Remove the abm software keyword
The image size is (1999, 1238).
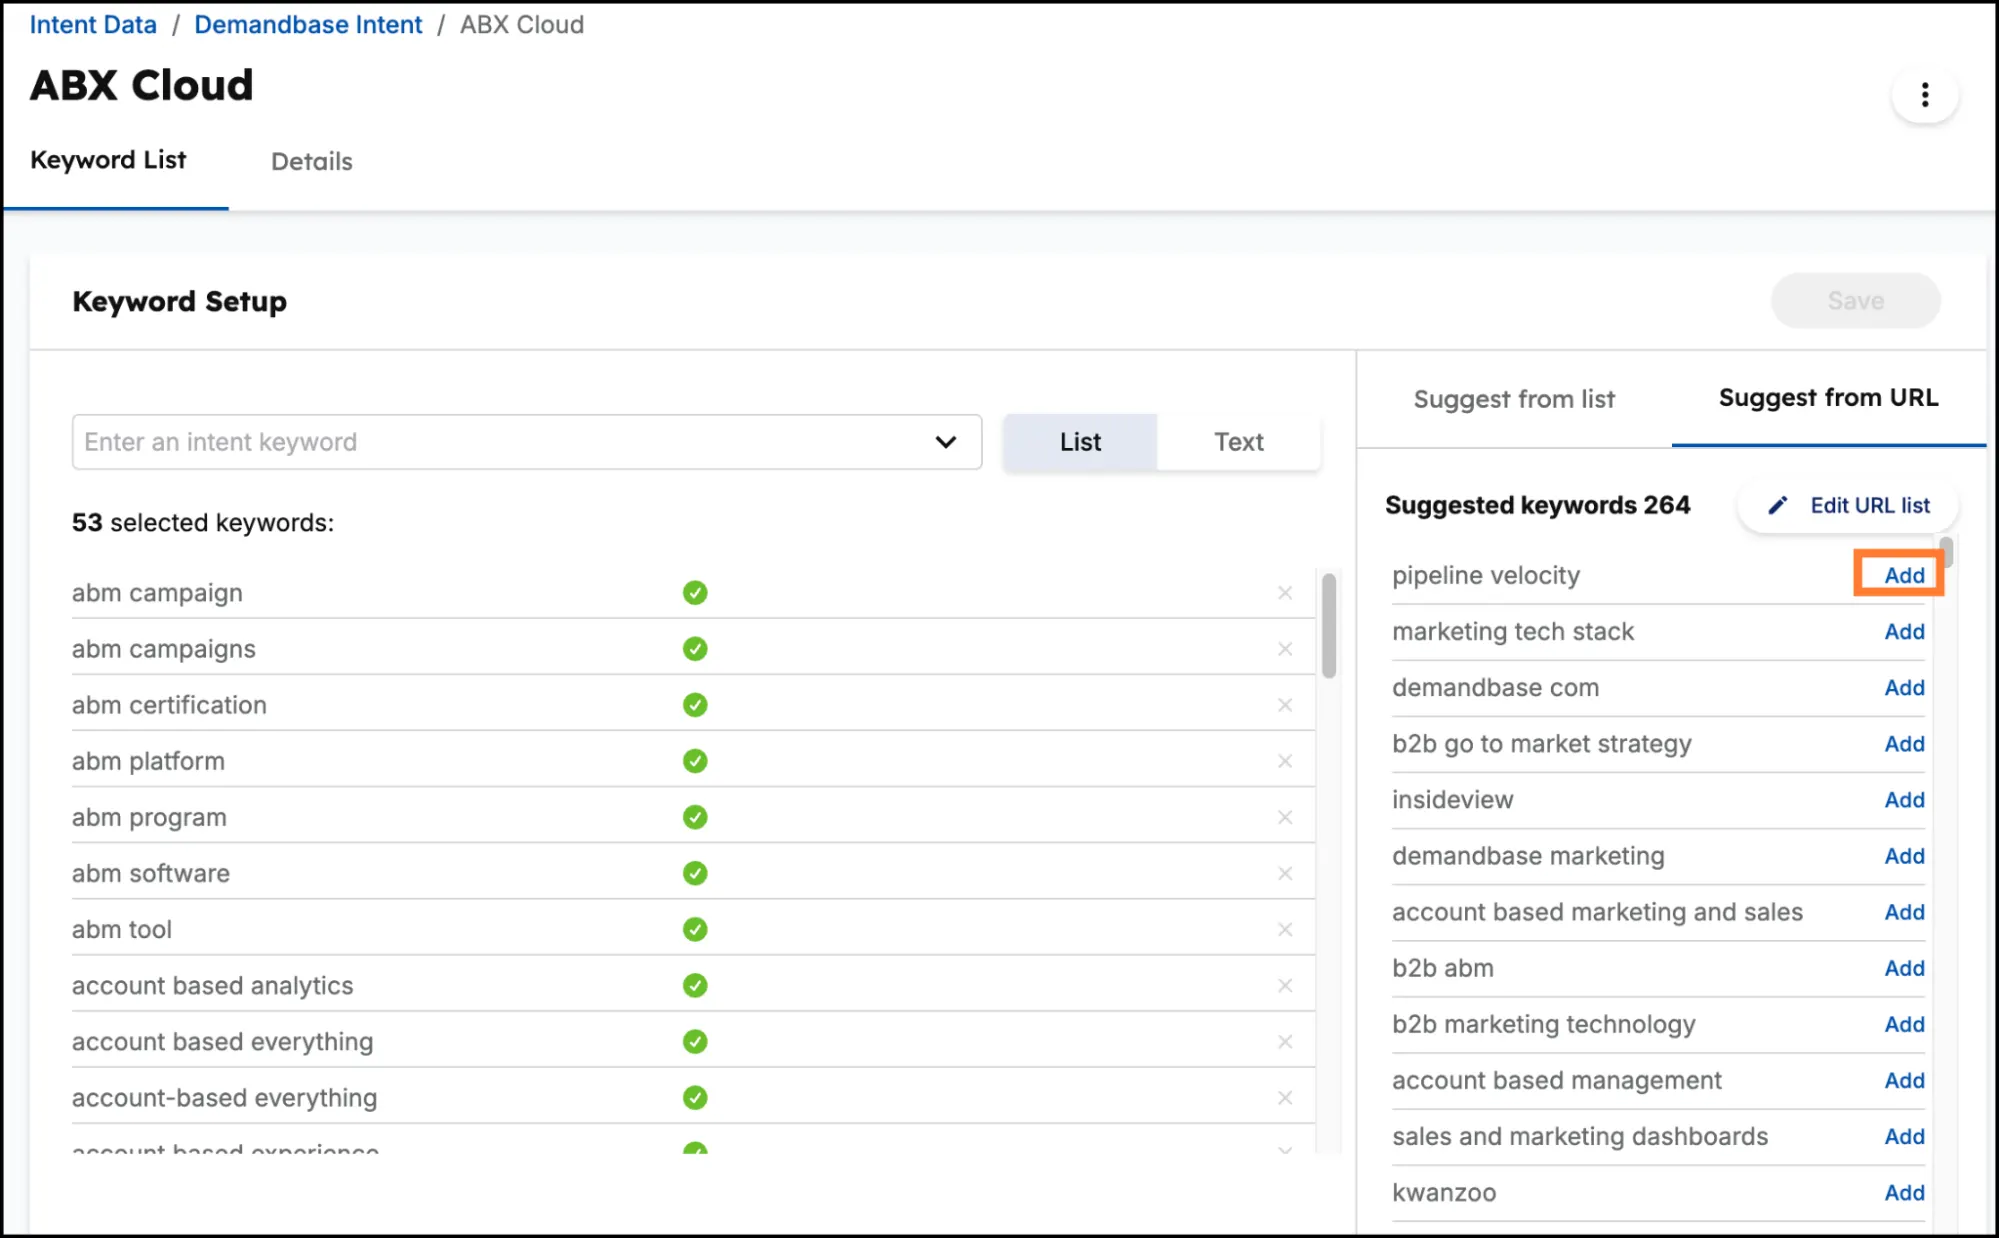pyautogui.click(x=1285, y=873)
